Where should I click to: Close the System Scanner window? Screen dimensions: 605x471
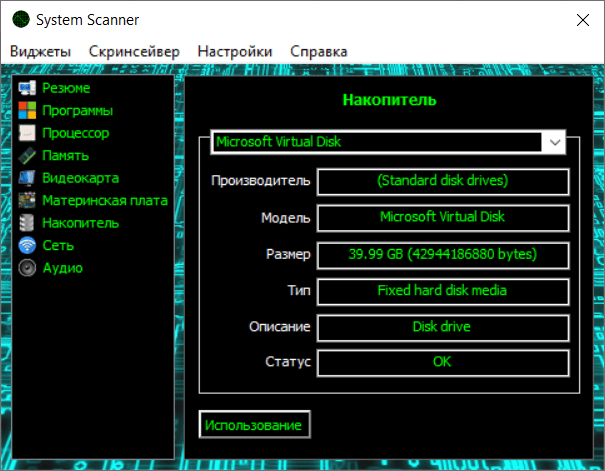[x=583, y=20]
